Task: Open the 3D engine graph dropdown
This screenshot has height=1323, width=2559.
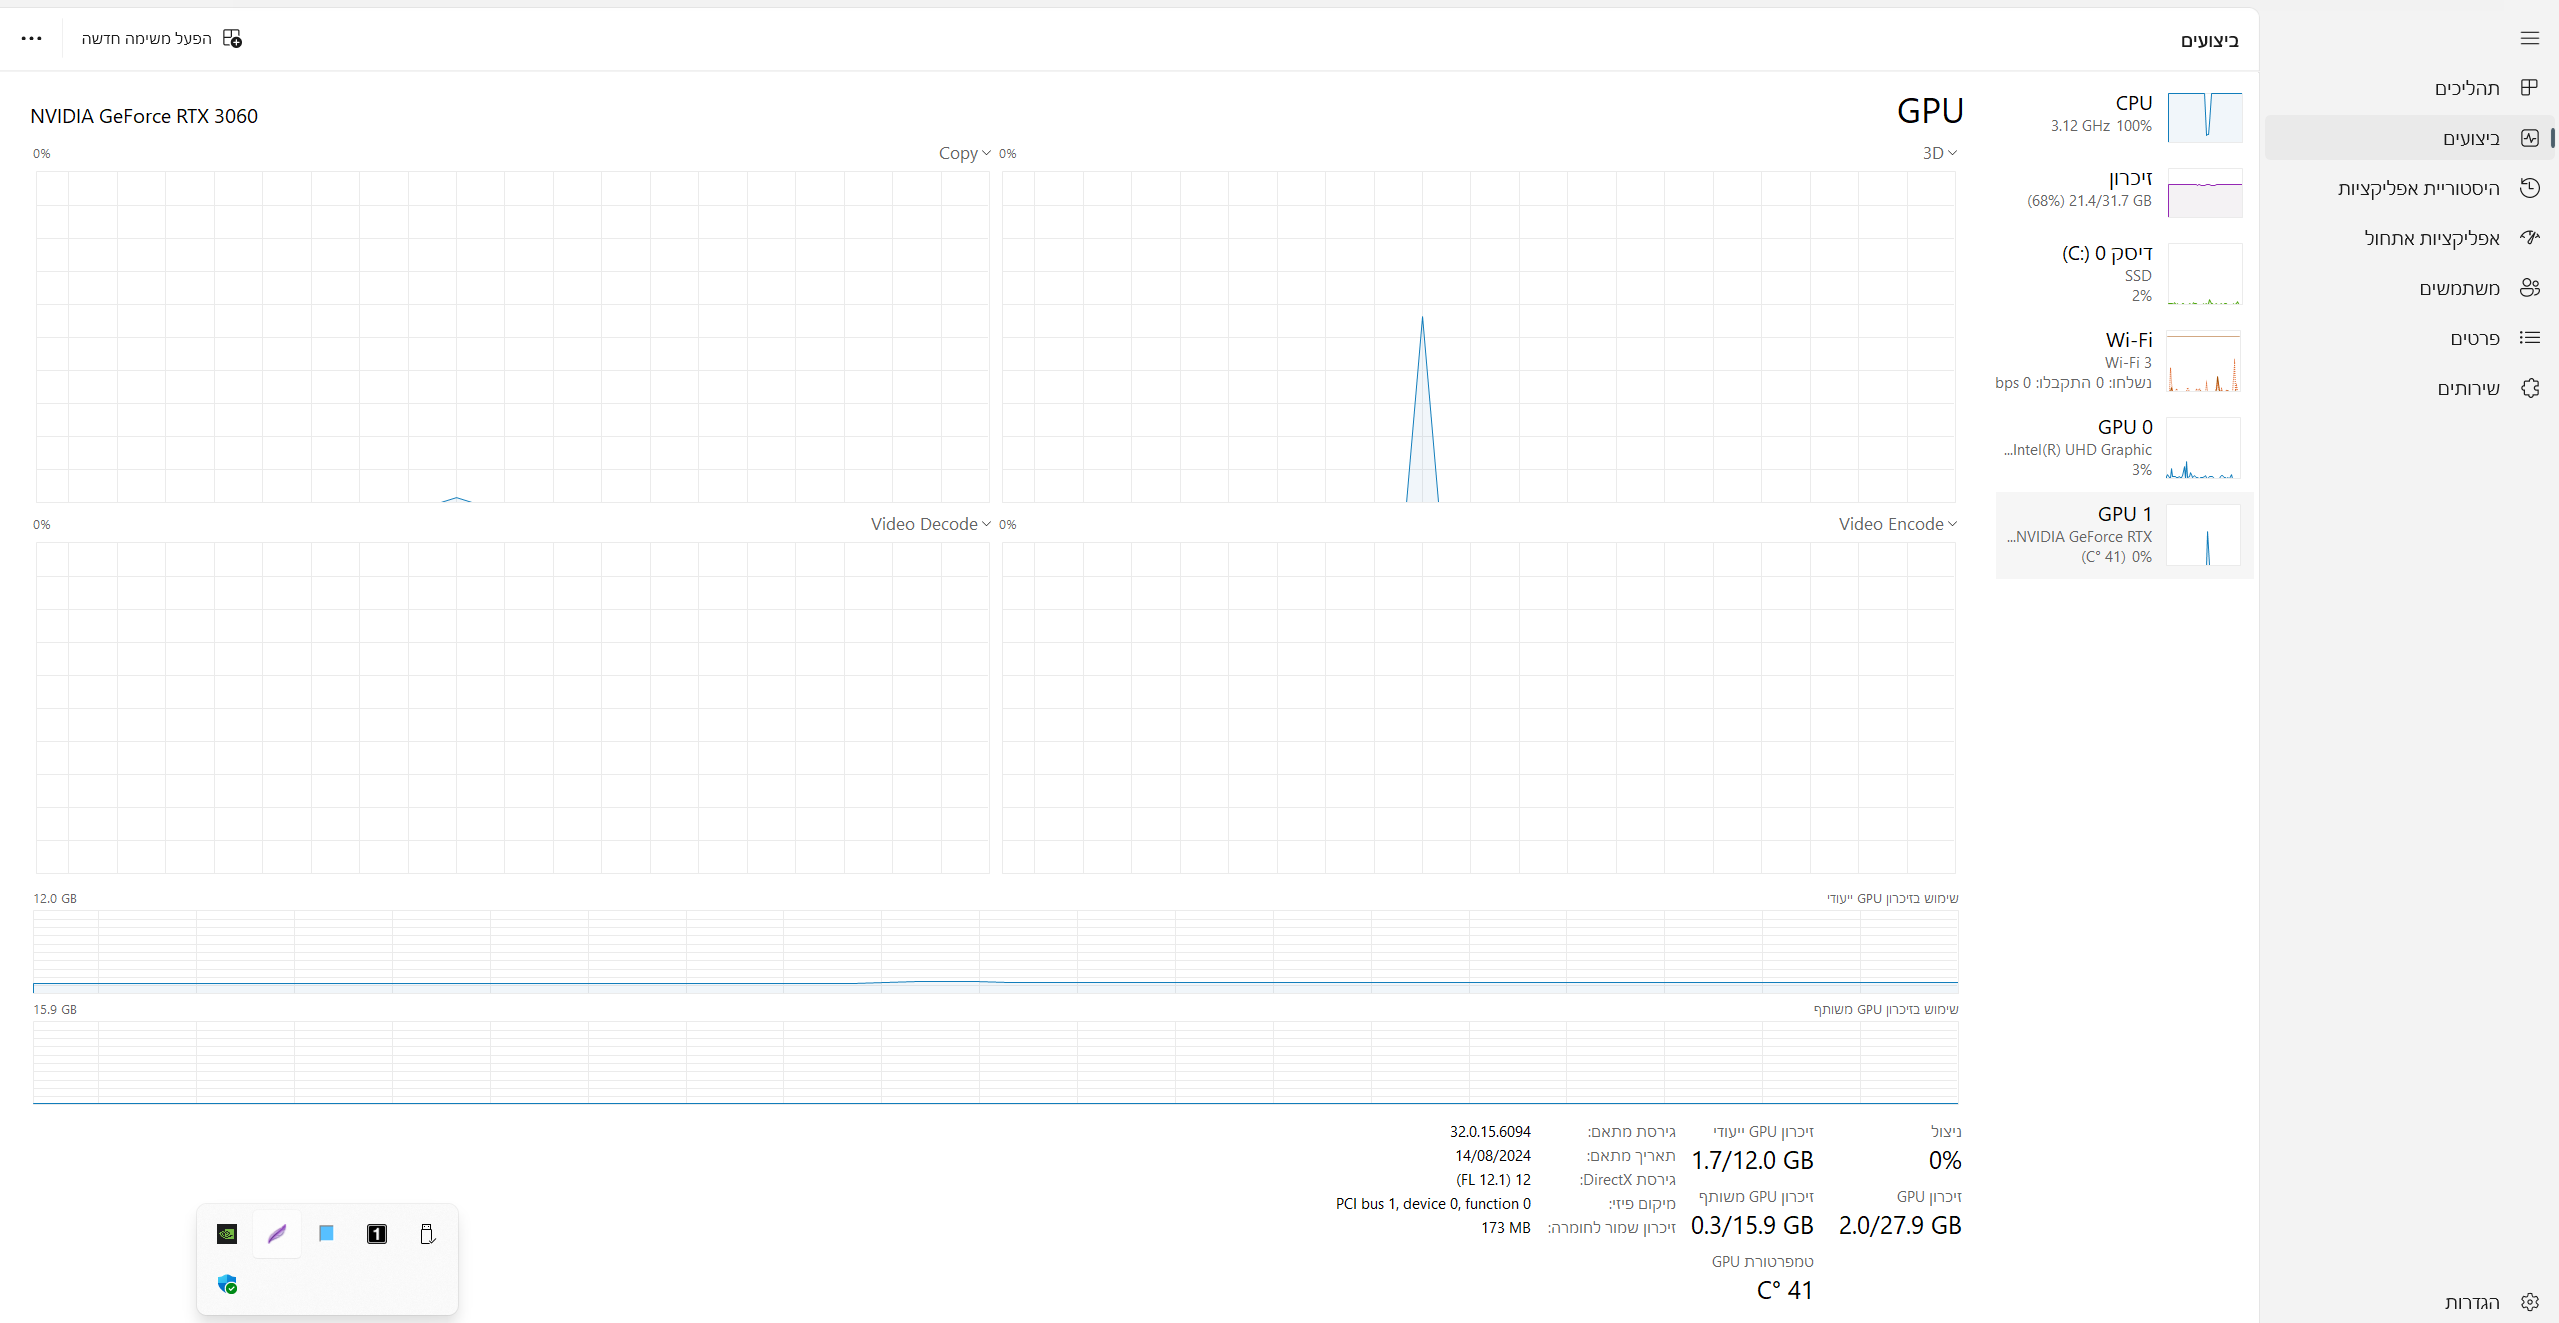Action: point(1939,153)
